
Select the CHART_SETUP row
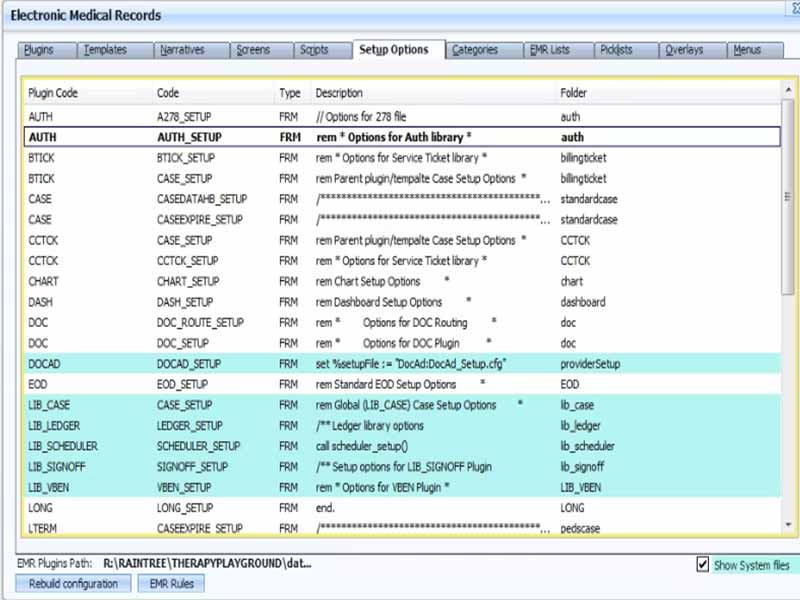pos(187,282)
